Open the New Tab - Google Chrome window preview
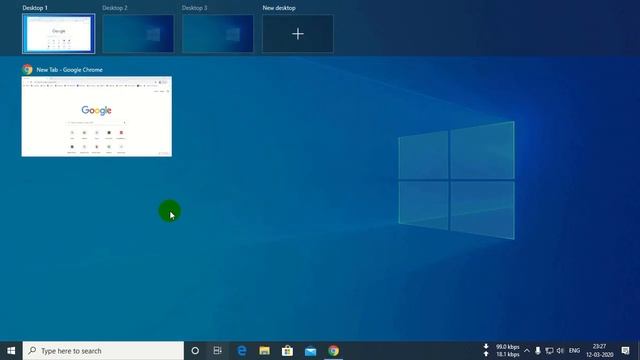Viewport: 640px width, 360px height. point(97,116)
